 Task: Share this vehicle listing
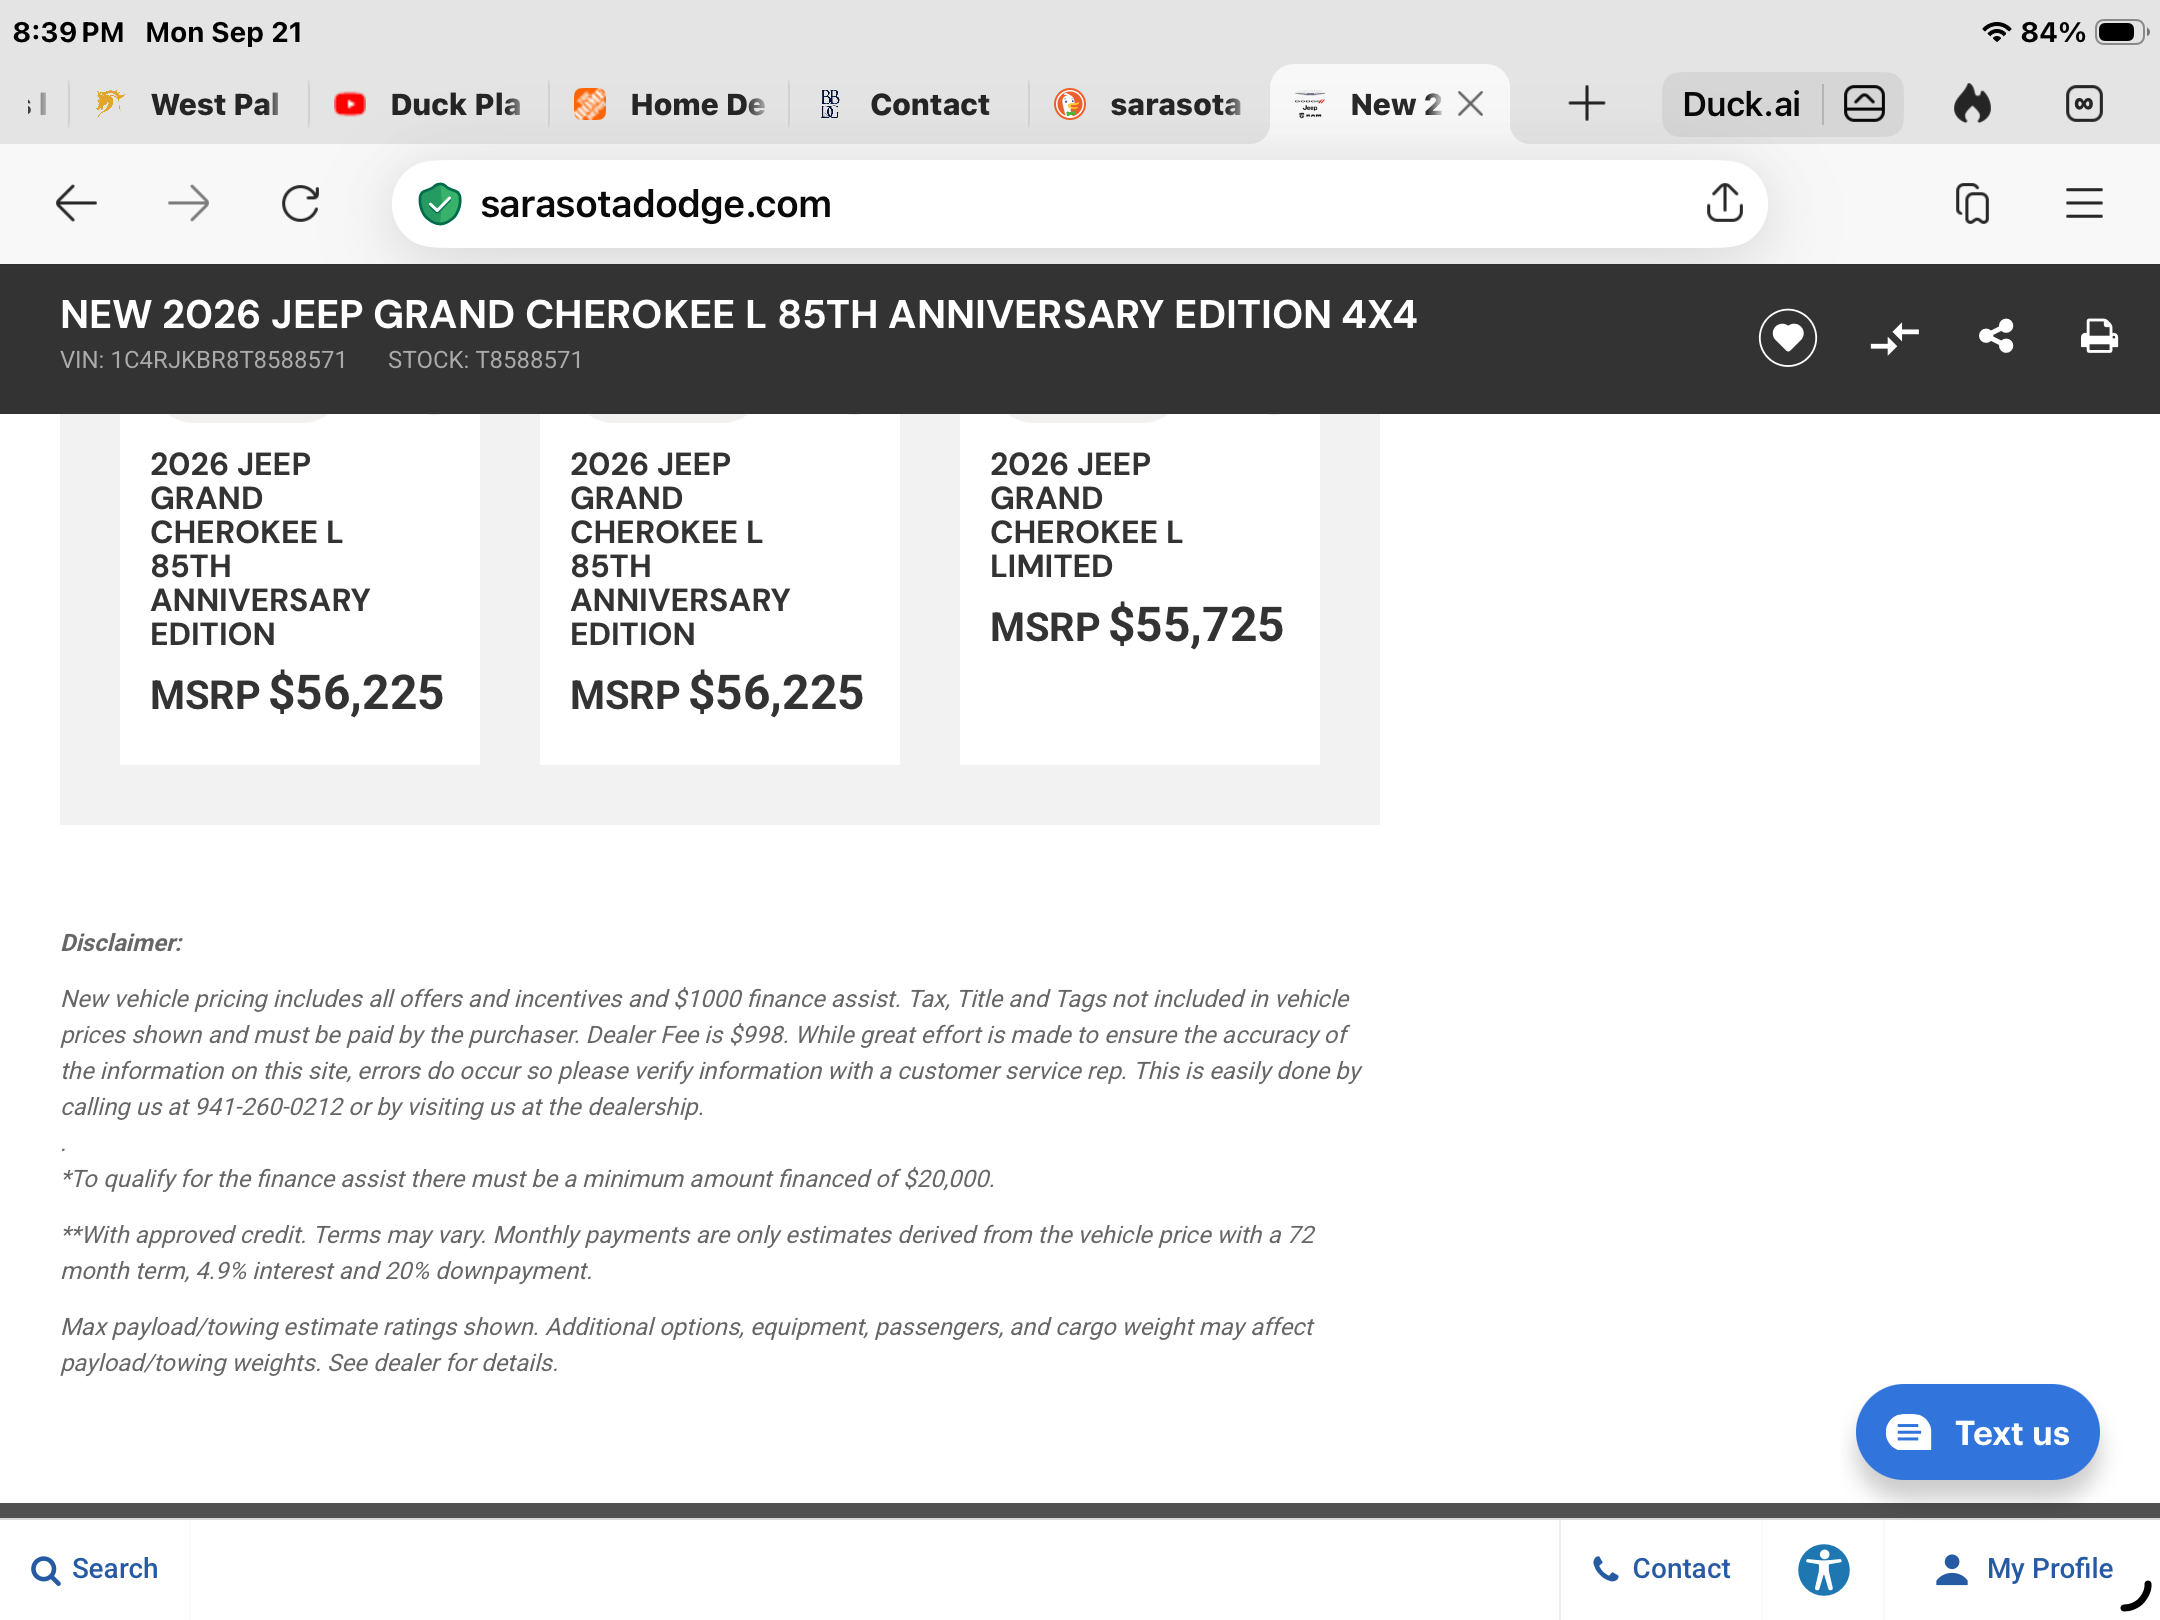click(1996, 336)
